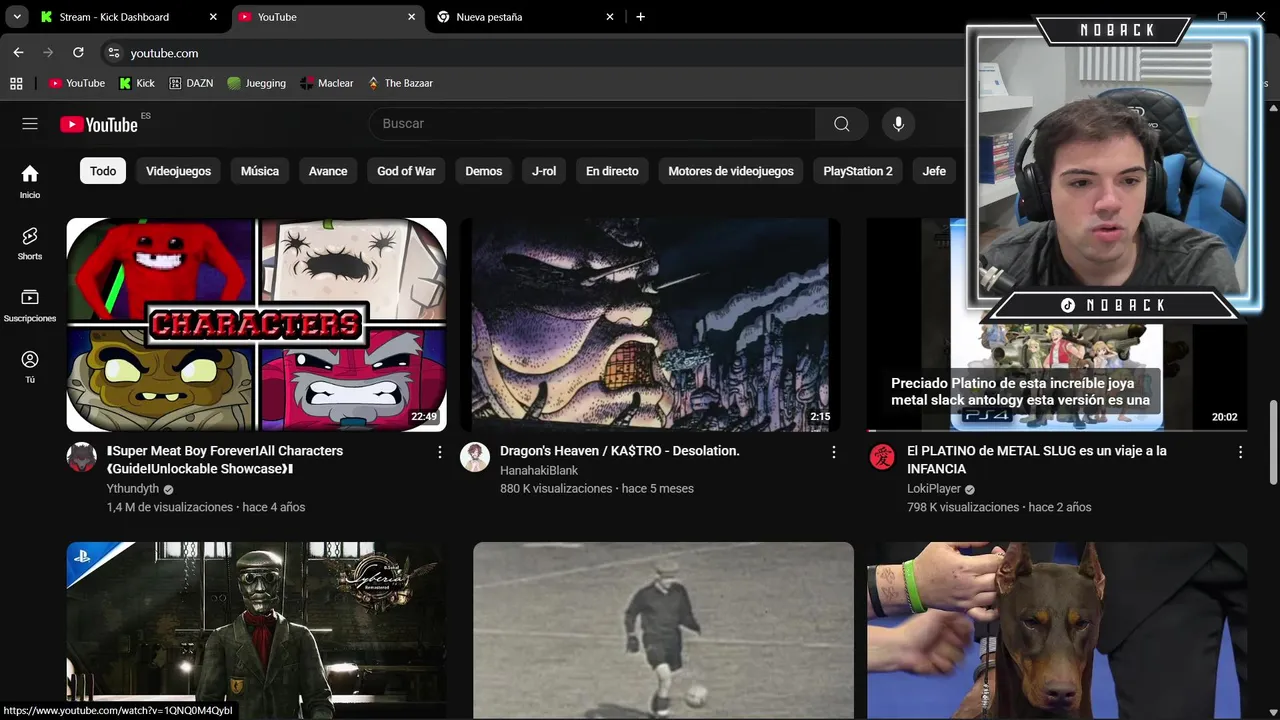This screenshot has width=1280, height=720.
Task: Open Super Meat Boy Forever characters thumbnail
Action: click(257, 325)
